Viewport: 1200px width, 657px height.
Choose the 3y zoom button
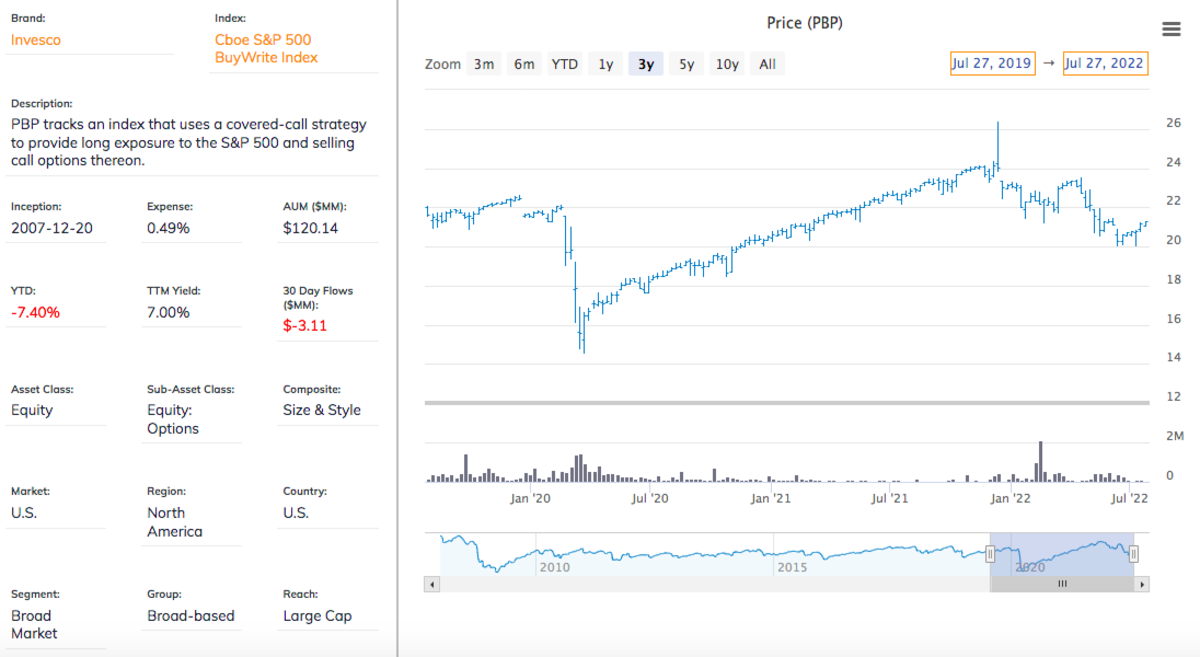646,64
